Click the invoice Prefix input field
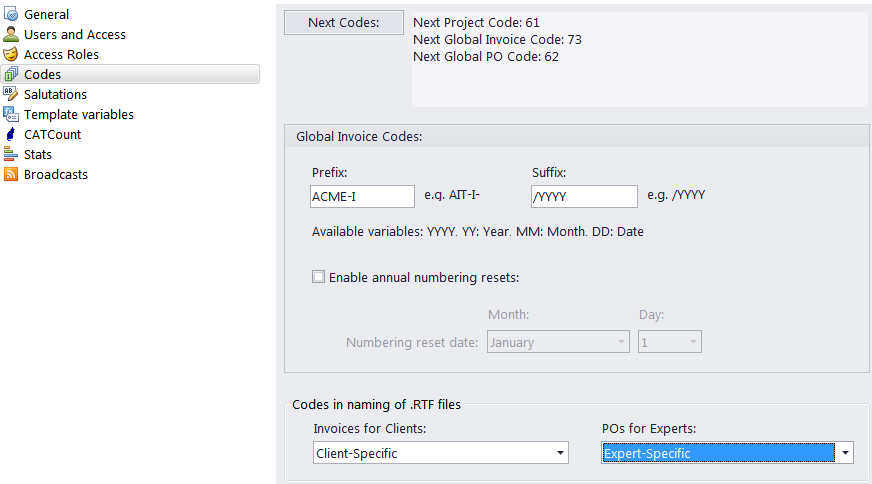Image resolution: width=872 pixels, height=484 pixels. click(x=362, y=196)
